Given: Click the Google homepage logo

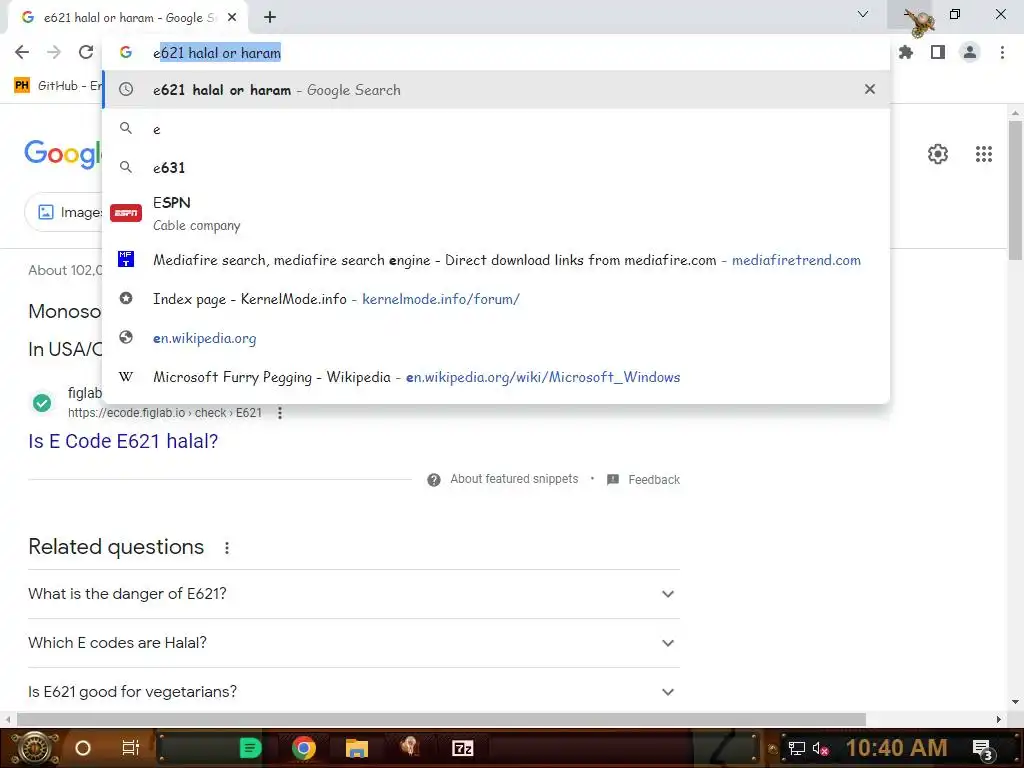Looking at the screenshot, I should point(63,154).
